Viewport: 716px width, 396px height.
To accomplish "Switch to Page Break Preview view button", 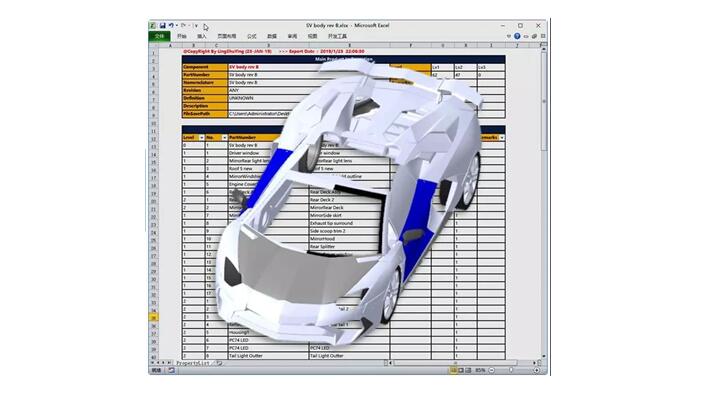I will point(468,370).
